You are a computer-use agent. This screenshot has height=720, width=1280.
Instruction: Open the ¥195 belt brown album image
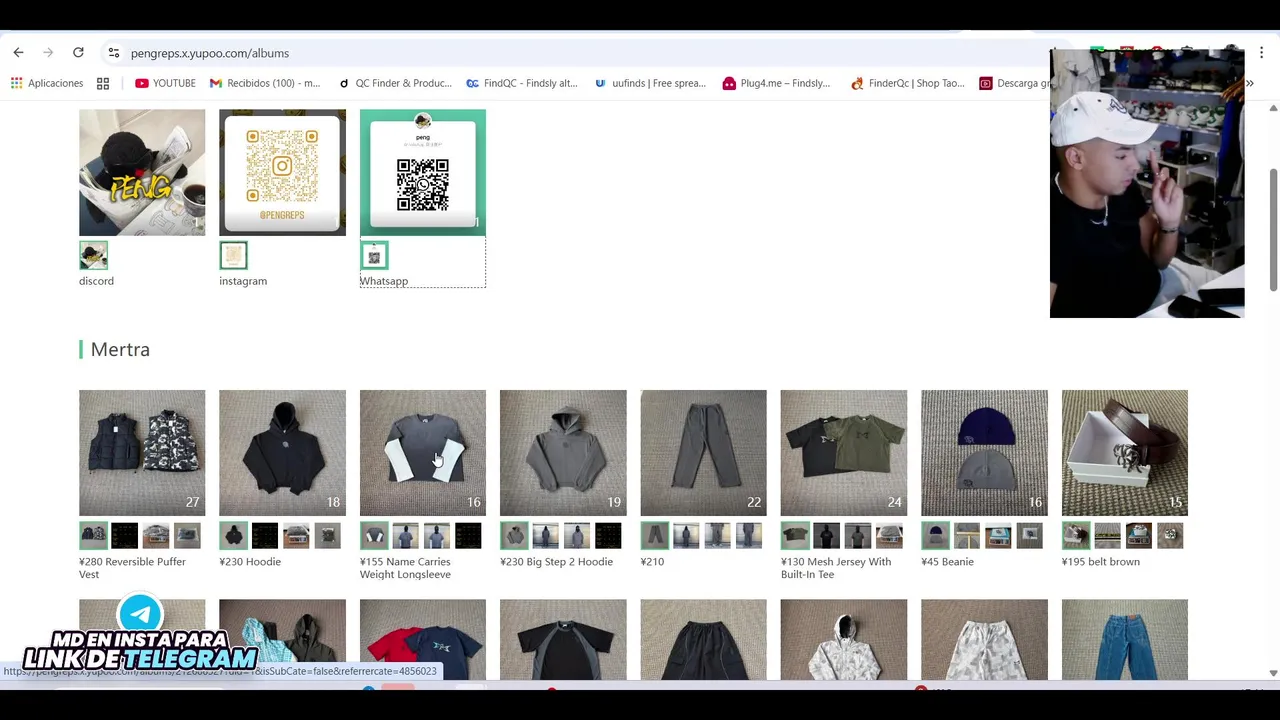click(x=1125, y=453)
